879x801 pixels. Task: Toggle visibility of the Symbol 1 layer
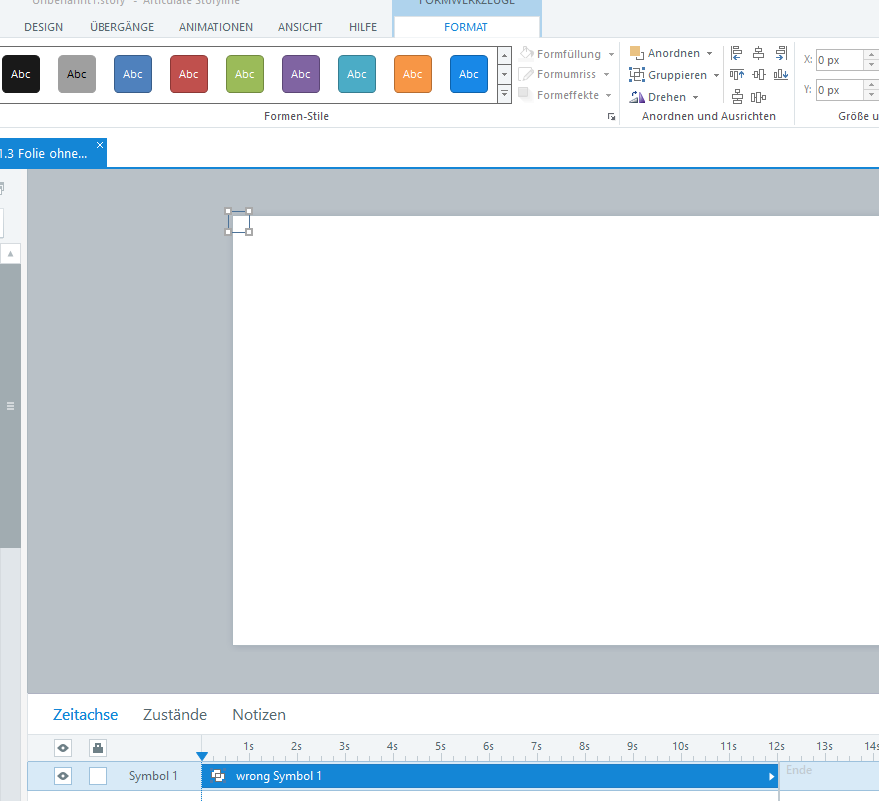point(62,775)
